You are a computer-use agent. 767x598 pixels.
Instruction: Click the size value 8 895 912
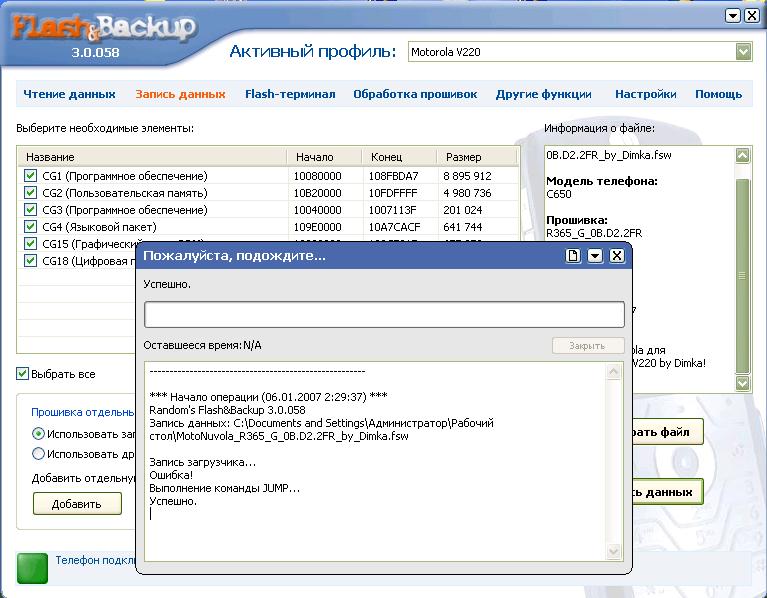click(467, 176)
